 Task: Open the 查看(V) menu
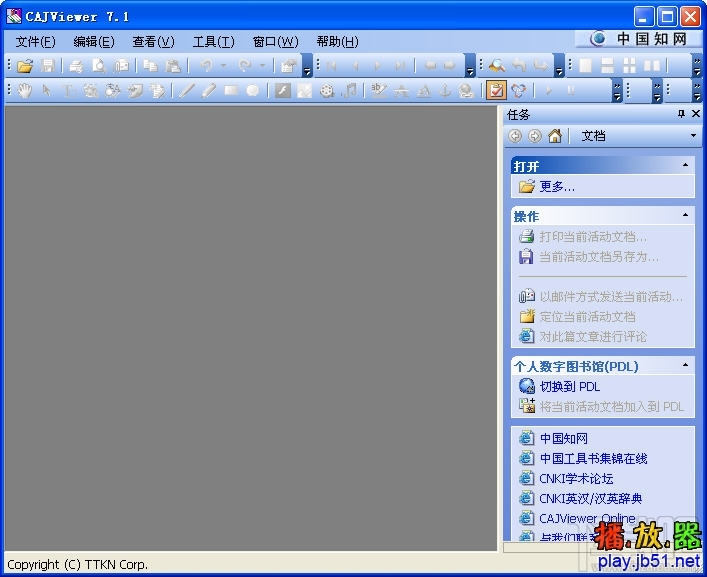point(154,42)
